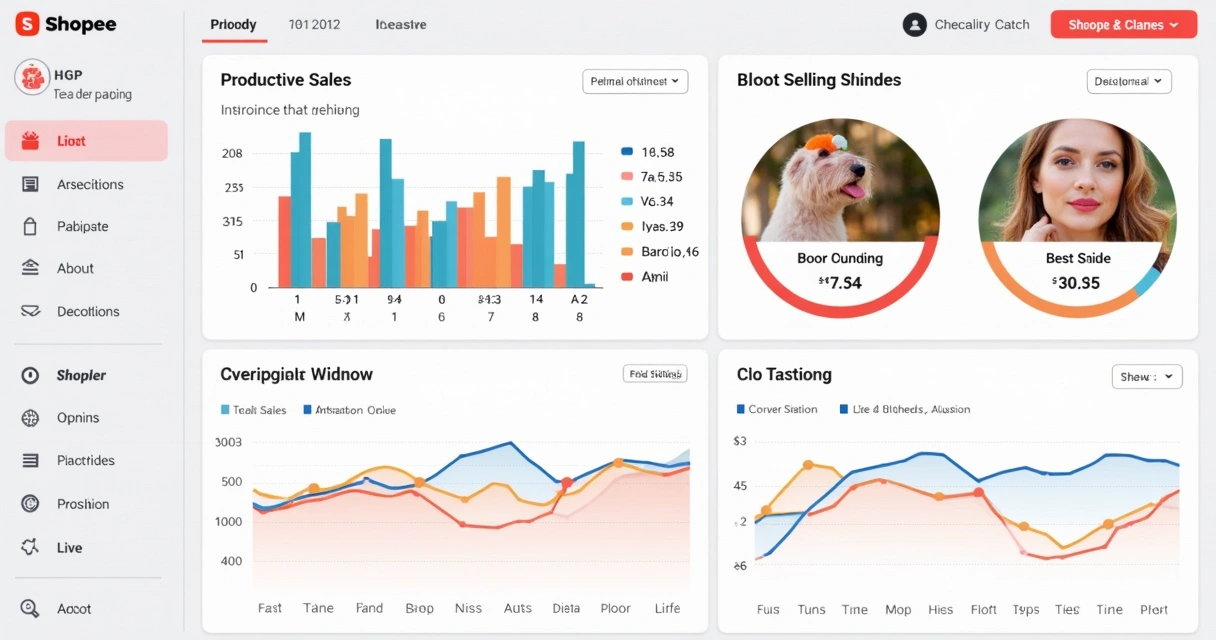Toggle the Teait Sales legend series

tap(253, 410)
